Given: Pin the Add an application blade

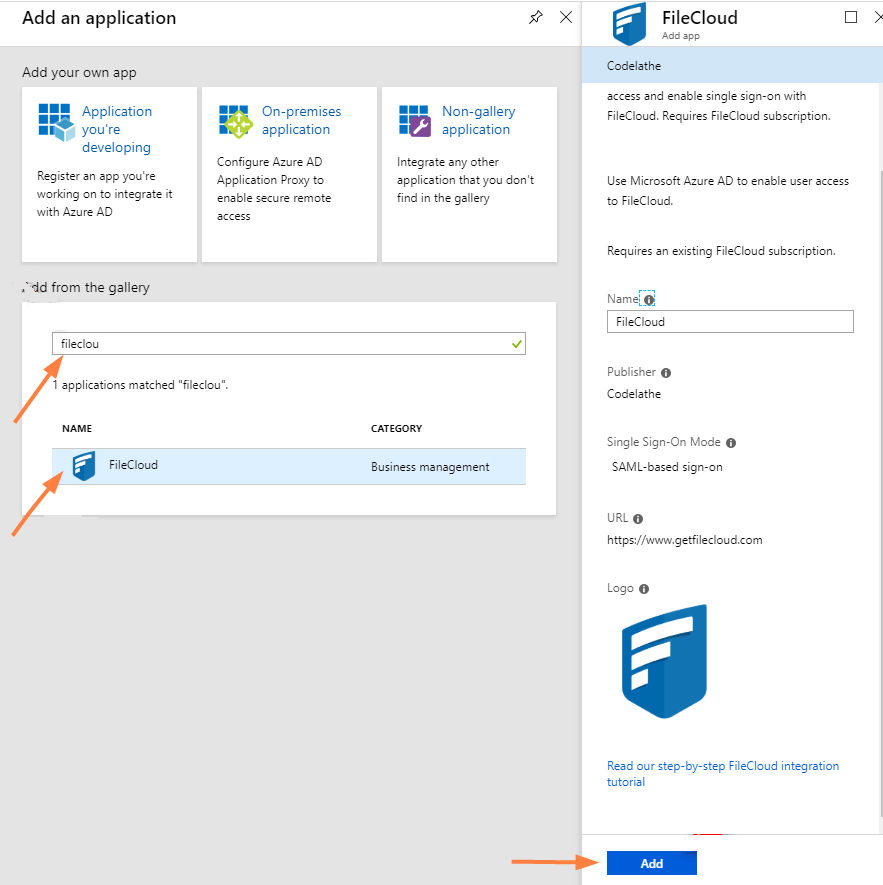Looking at the screenshot, I should 535,17.
